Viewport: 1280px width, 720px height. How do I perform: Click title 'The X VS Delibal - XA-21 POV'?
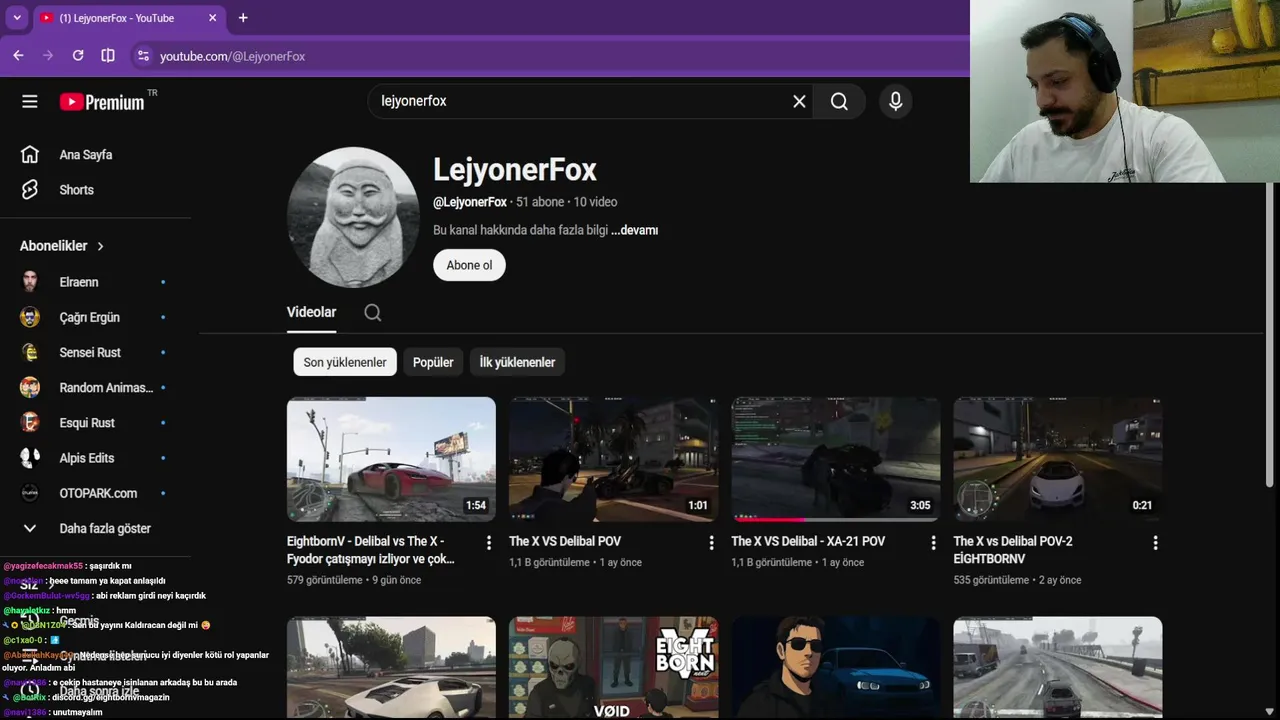pyautogui.click(x=808, y=541)
